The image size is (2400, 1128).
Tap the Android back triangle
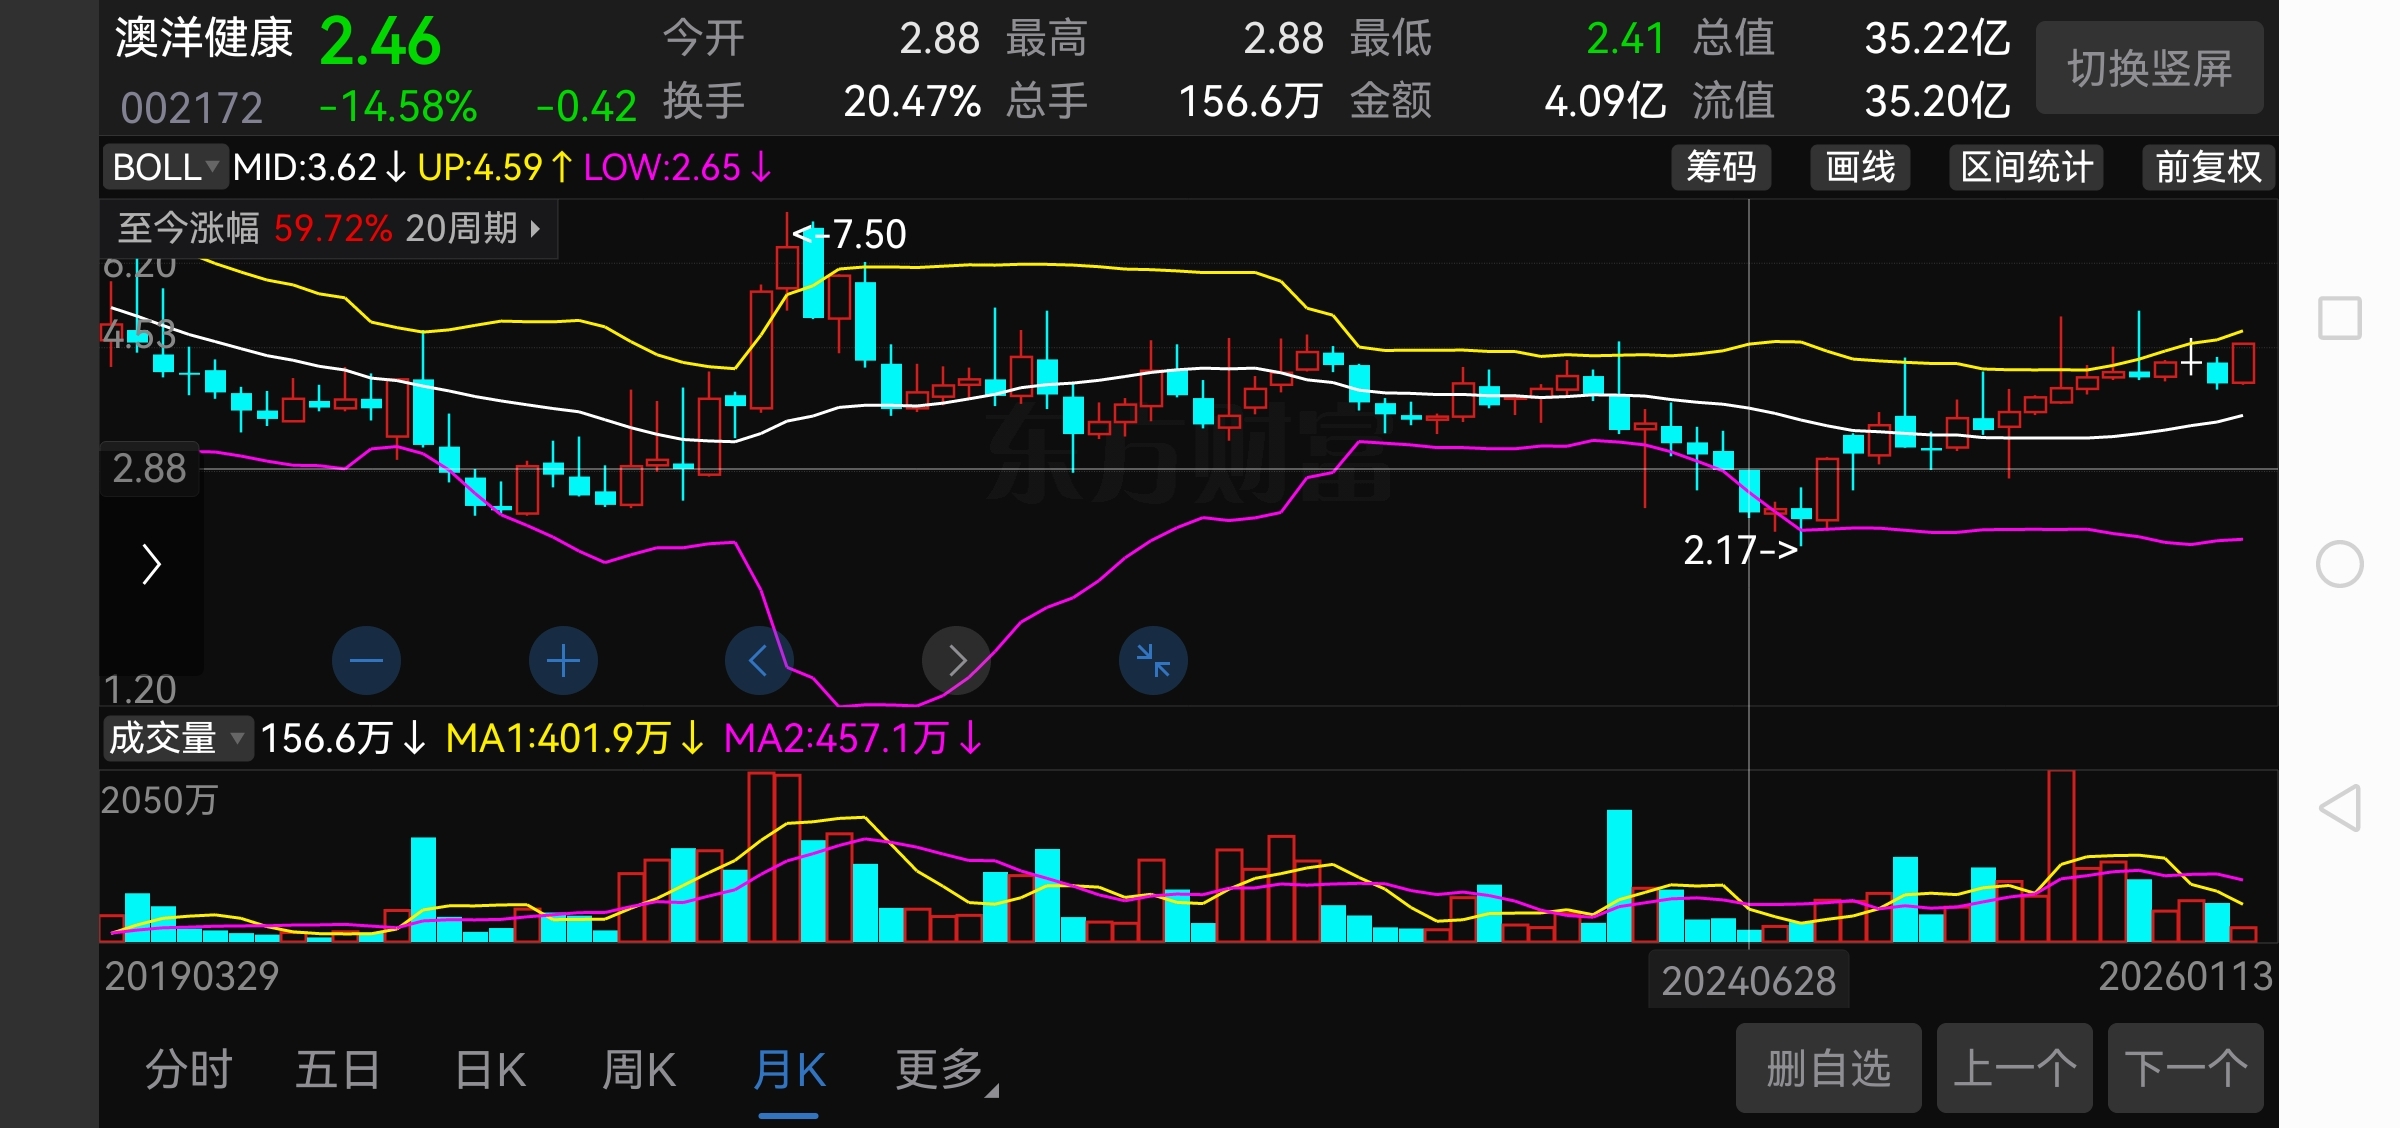[x=2339, y=808]
